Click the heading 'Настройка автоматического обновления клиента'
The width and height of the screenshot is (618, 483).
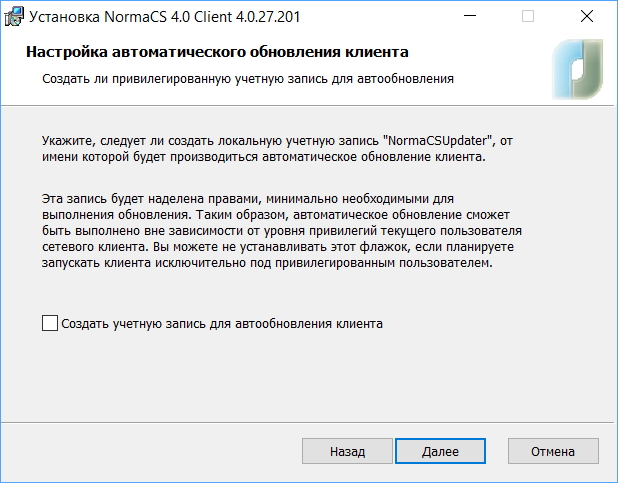point(217,52)
